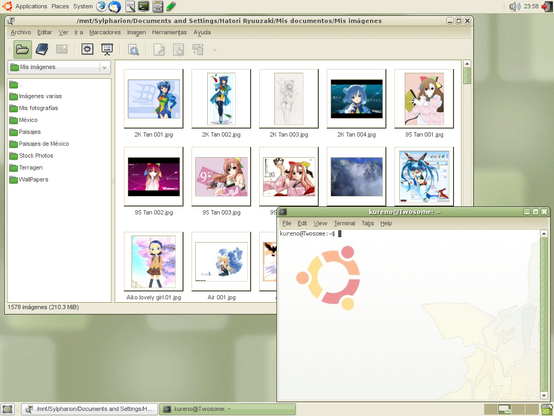The image size is (554, 416).
Task: Launch the calculator panel icon
Action: tap(157, 6)
